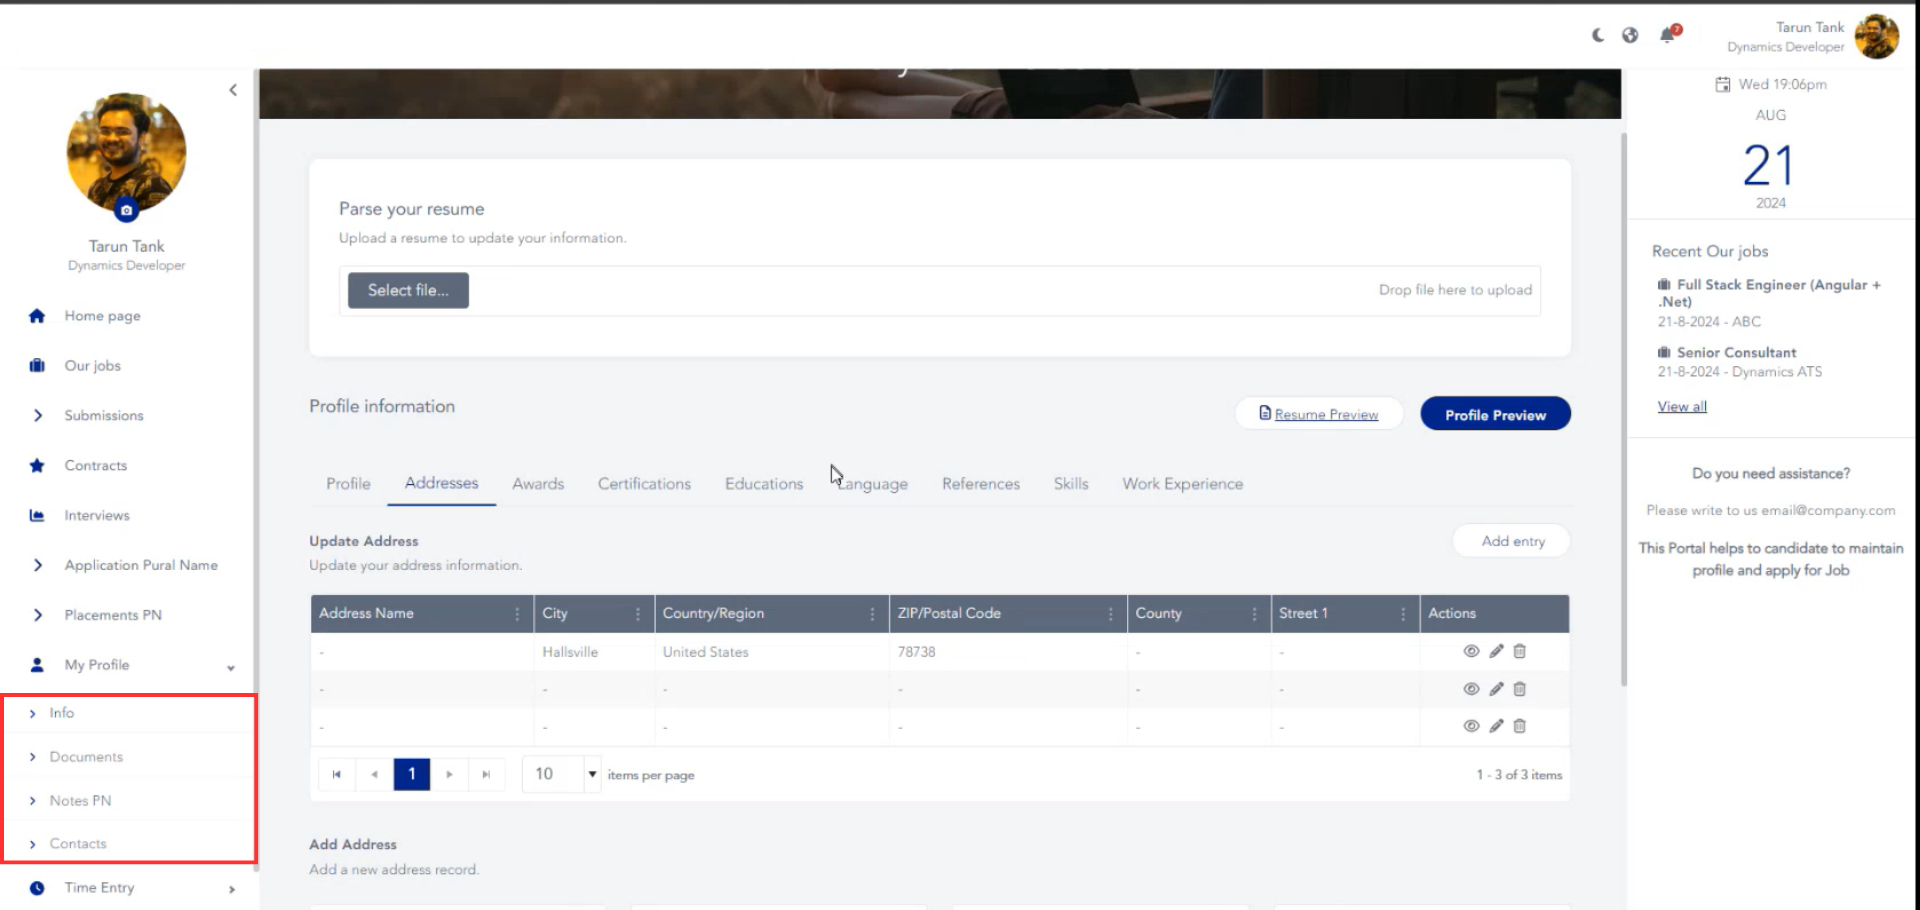Click the Profile Preview button
This screenshot has width=1920, height=910.
pos(1495,414)
